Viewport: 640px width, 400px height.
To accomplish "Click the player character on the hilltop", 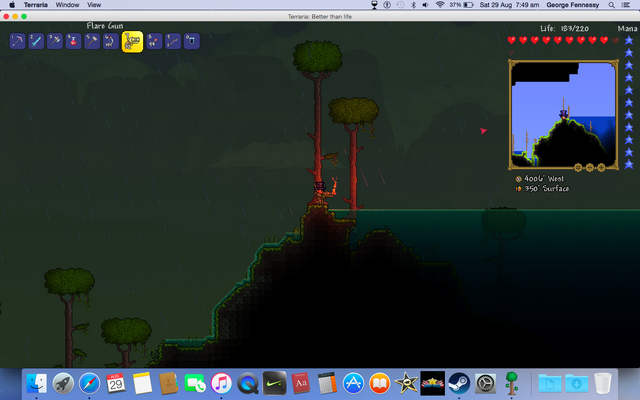I will [x=321, y=194].
